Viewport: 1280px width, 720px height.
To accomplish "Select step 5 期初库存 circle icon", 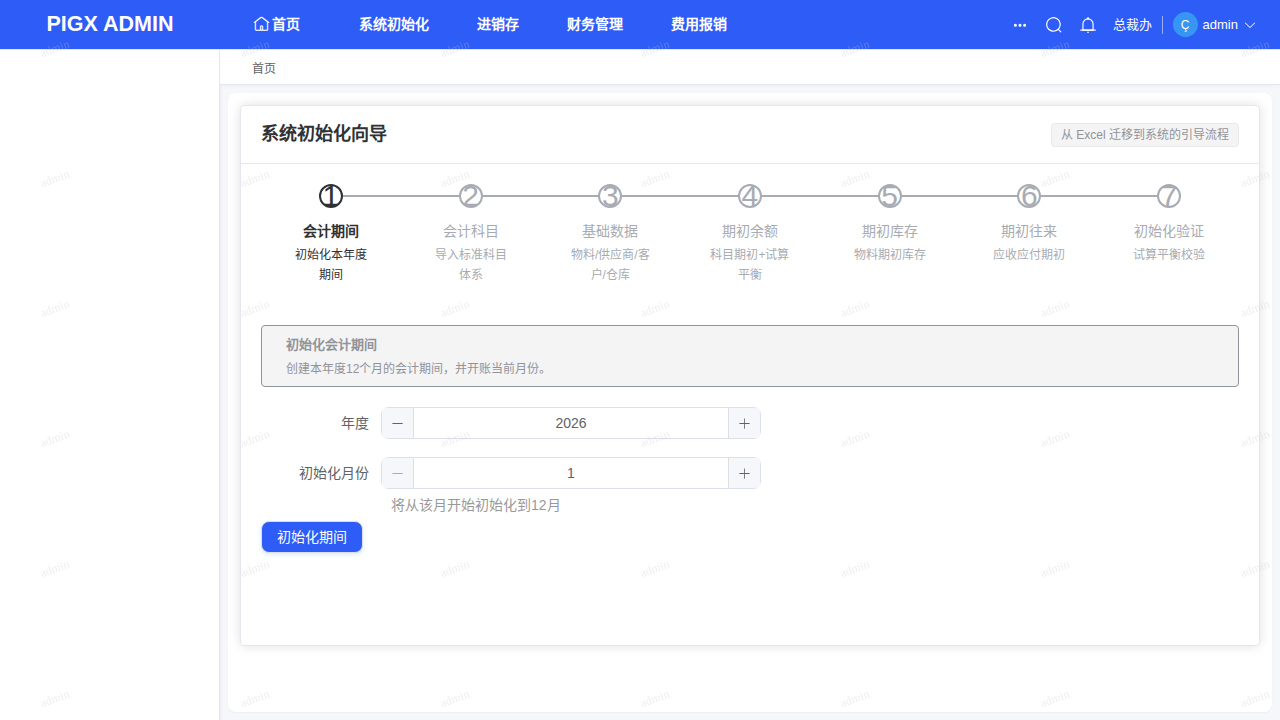I will (x=890, y=196).
